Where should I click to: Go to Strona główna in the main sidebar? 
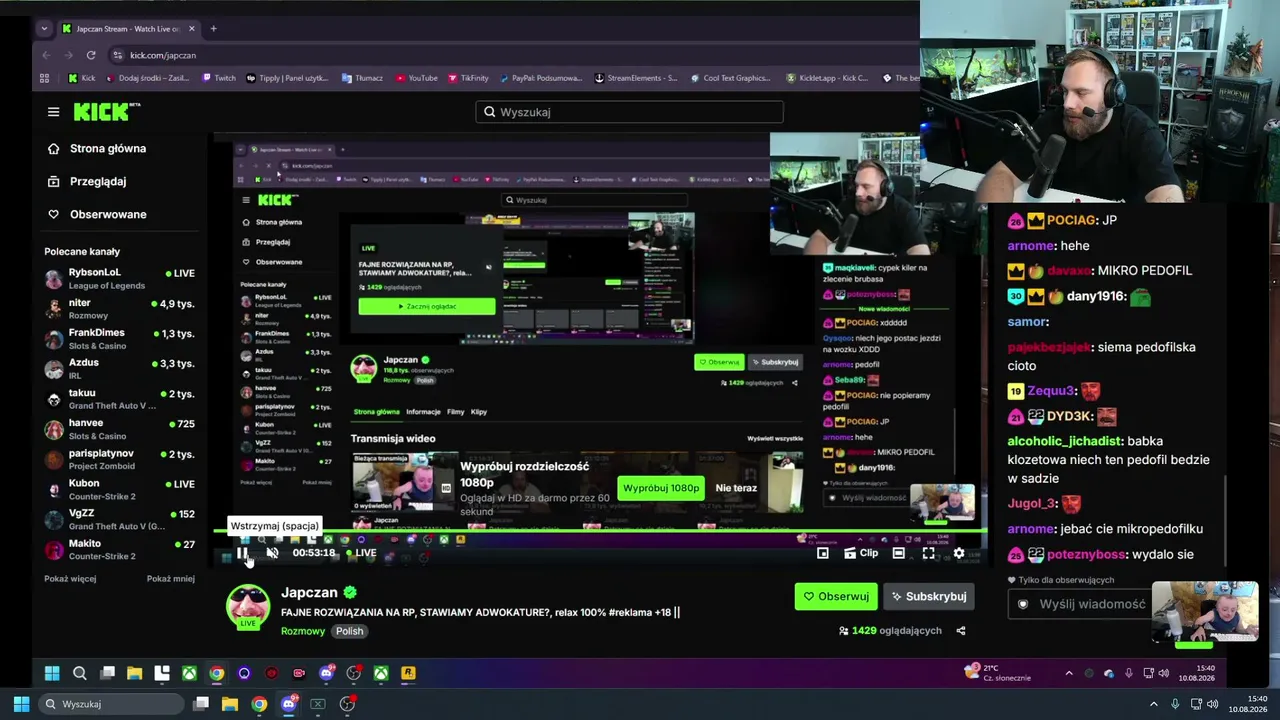coord(98,149)
